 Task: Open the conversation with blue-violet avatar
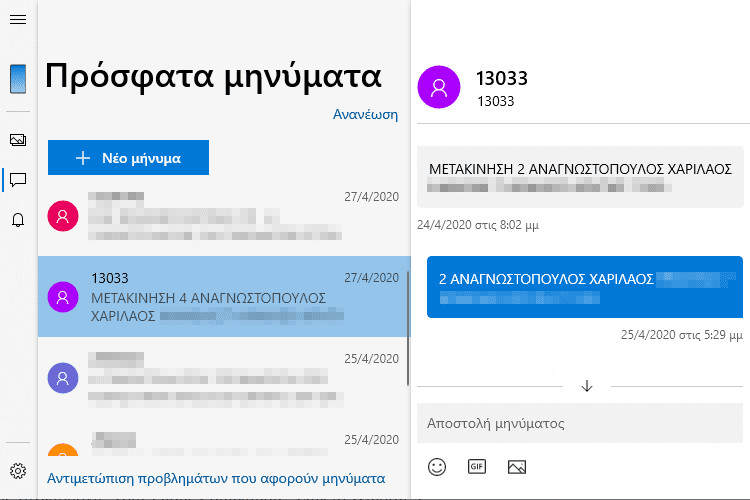pyautogui.click(x=224, y=378)
